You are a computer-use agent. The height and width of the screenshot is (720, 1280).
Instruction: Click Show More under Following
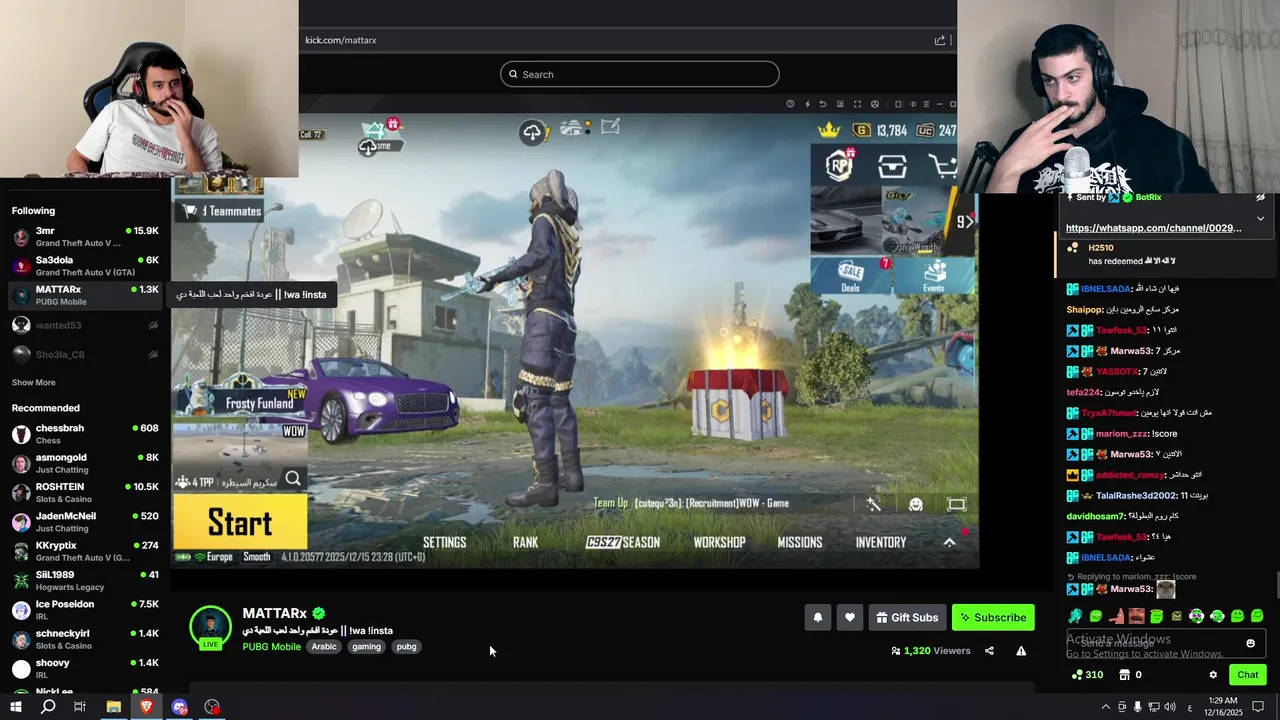point(34,383)
